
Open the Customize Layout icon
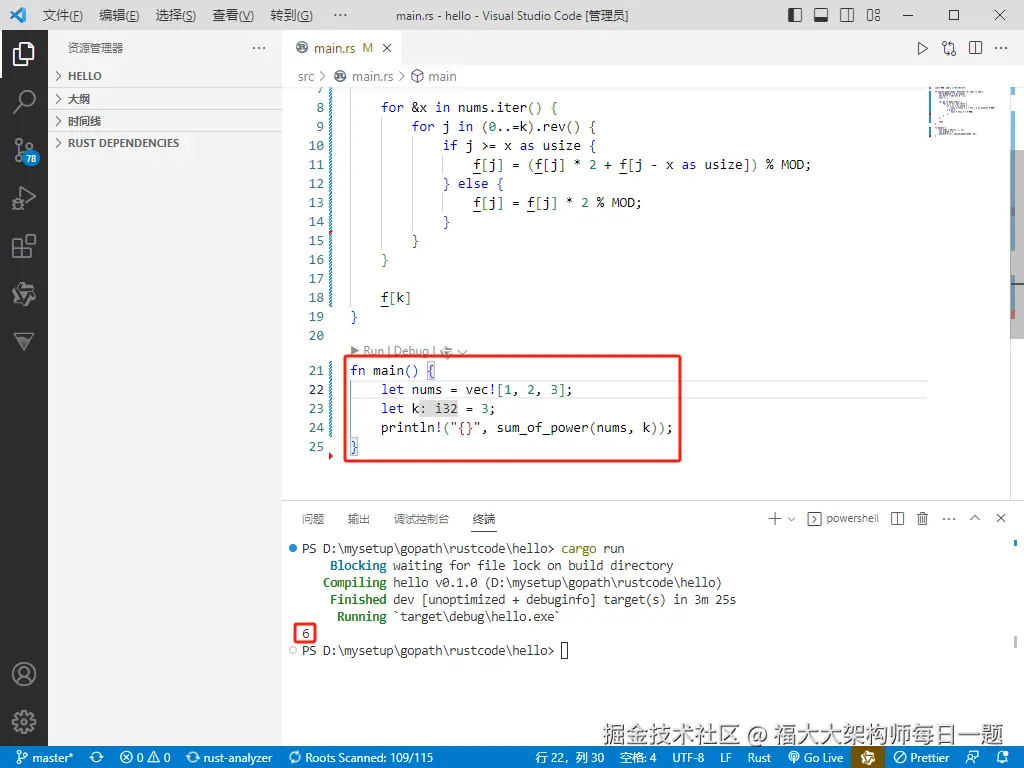click(x=874, y=15)
